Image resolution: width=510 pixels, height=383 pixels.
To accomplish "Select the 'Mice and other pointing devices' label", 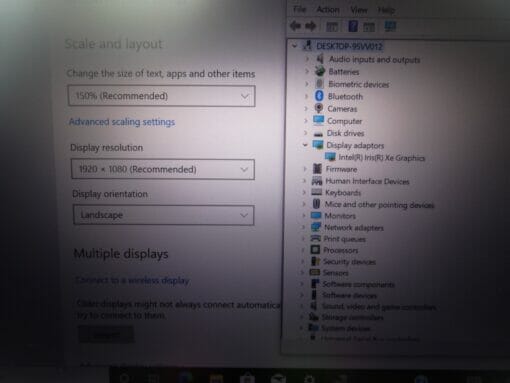I will coord(379,205).
